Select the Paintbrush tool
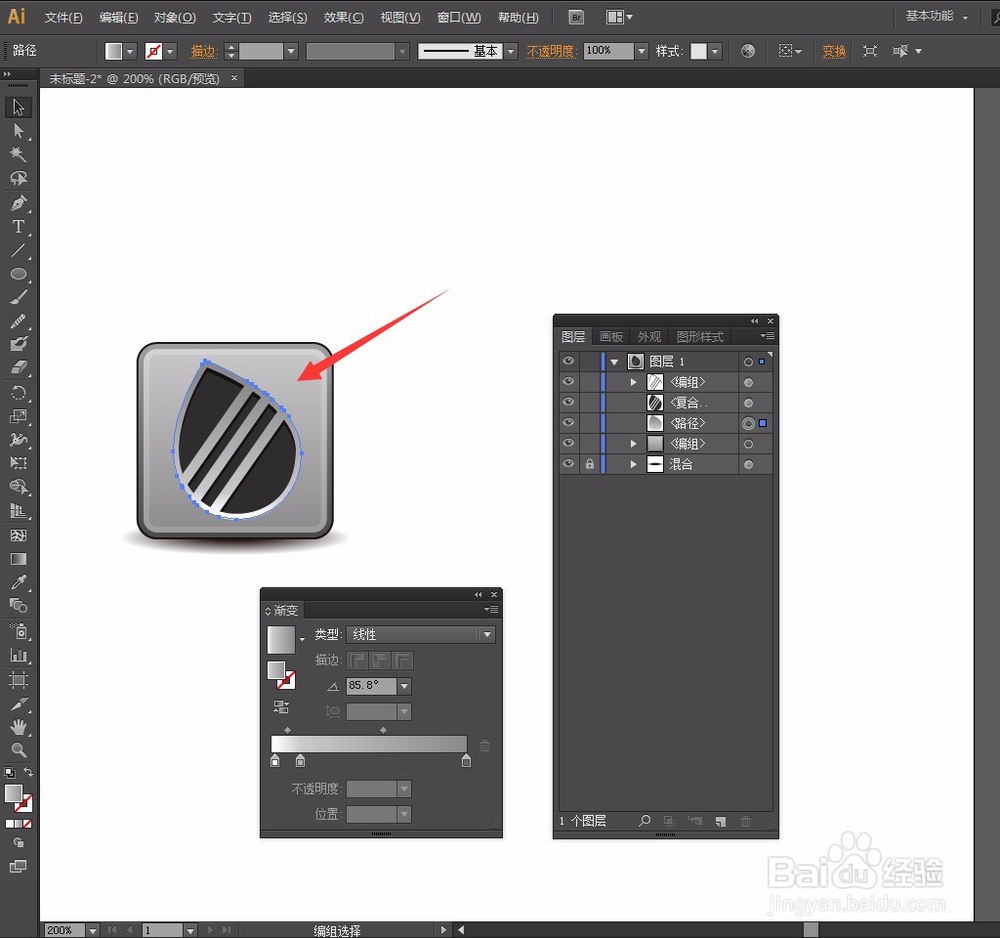Screen dimensions: 1000x938 tap(18, 297)
